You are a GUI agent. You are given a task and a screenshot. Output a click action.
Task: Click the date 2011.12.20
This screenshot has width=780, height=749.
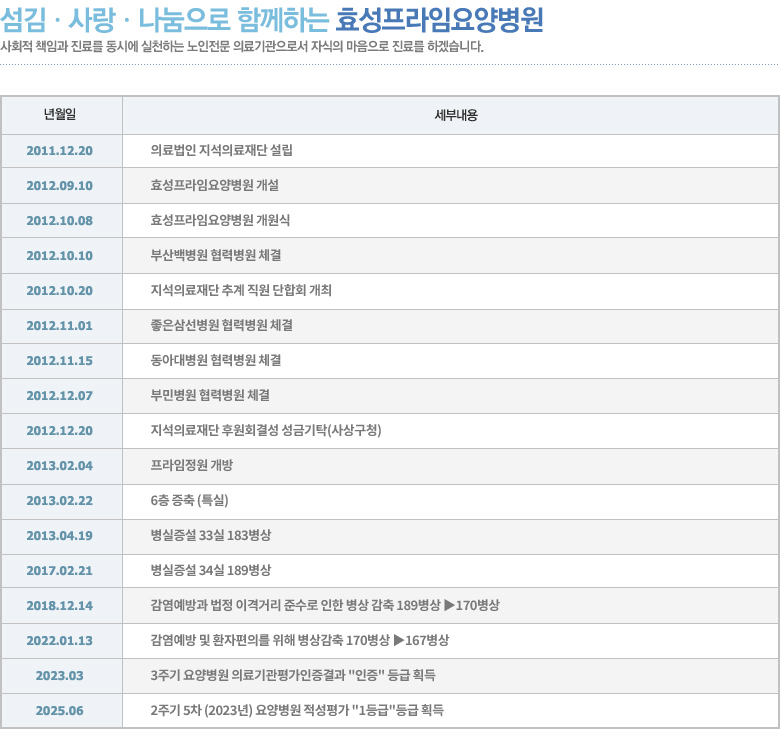click(x=60, y=150)
